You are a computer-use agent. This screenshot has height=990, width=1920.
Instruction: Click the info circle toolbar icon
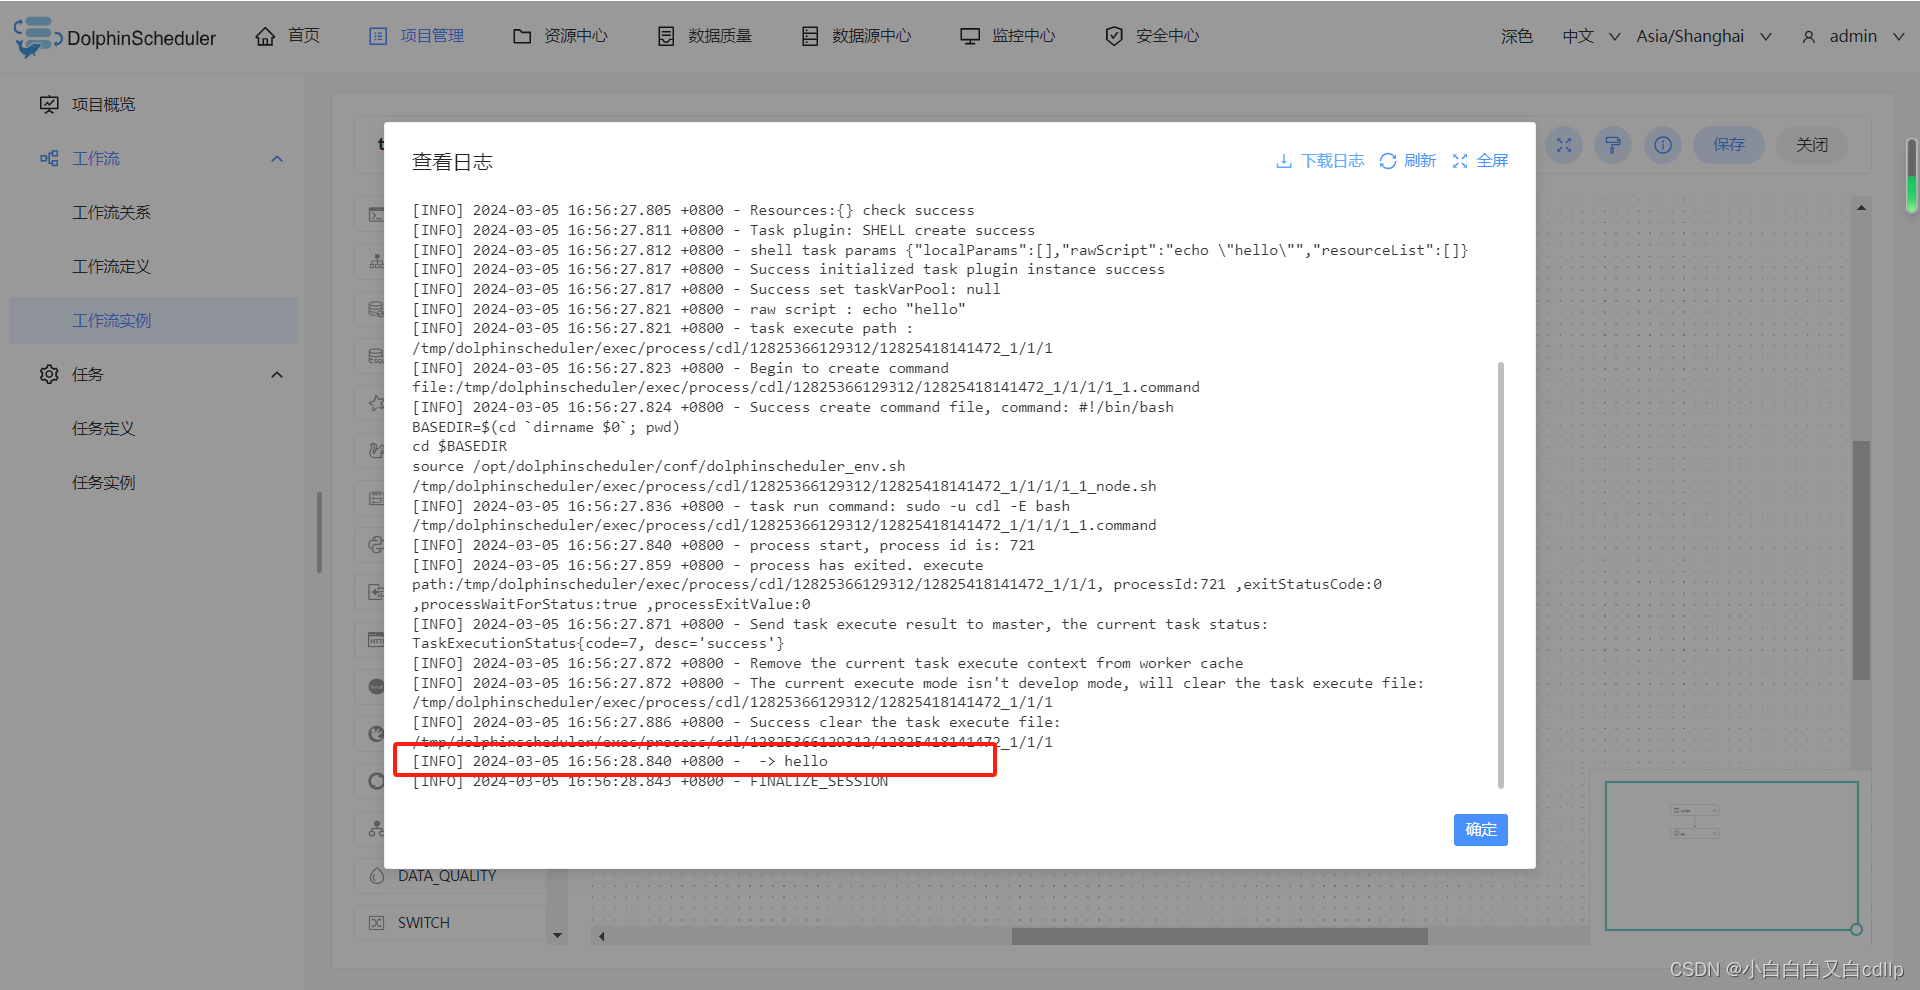click(1663, 145)
